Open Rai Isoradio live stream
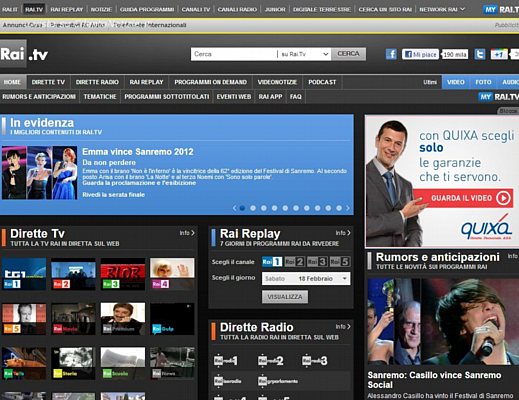Screen dimensions: 519x400 [227, 381]
